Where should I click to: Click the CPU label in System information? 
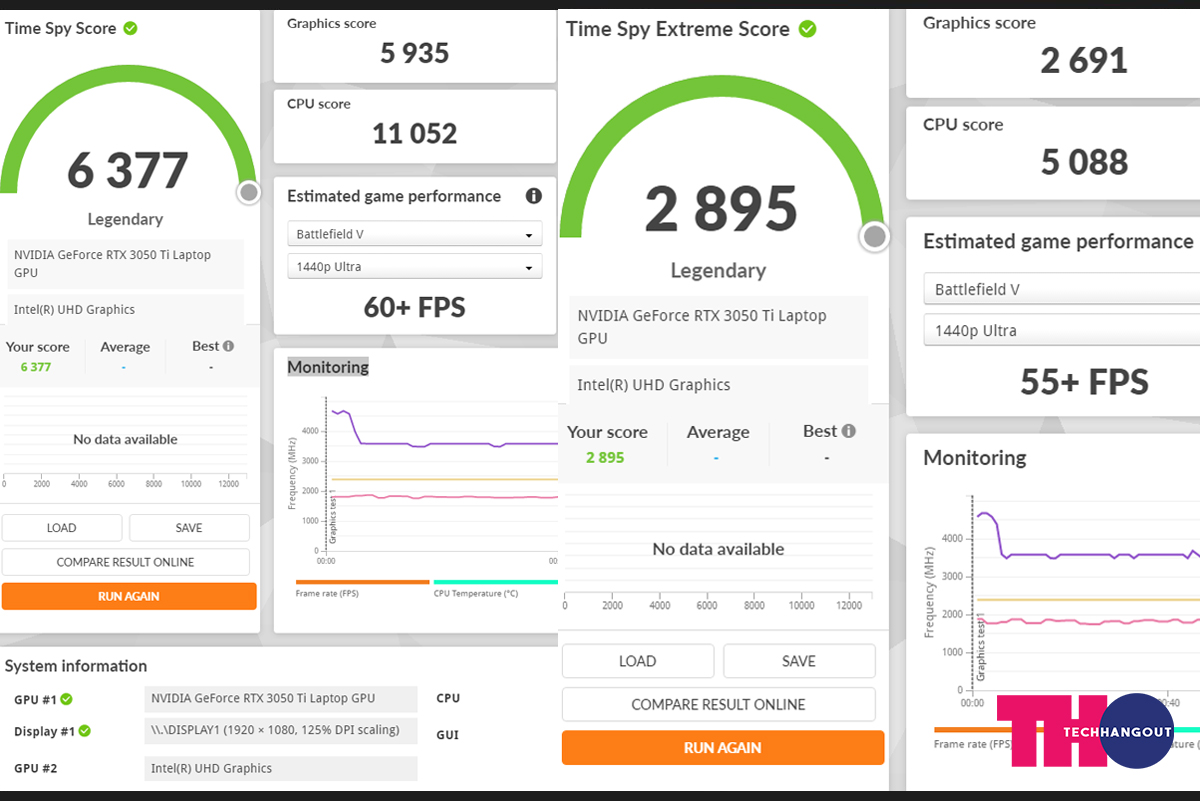[448, 699]
